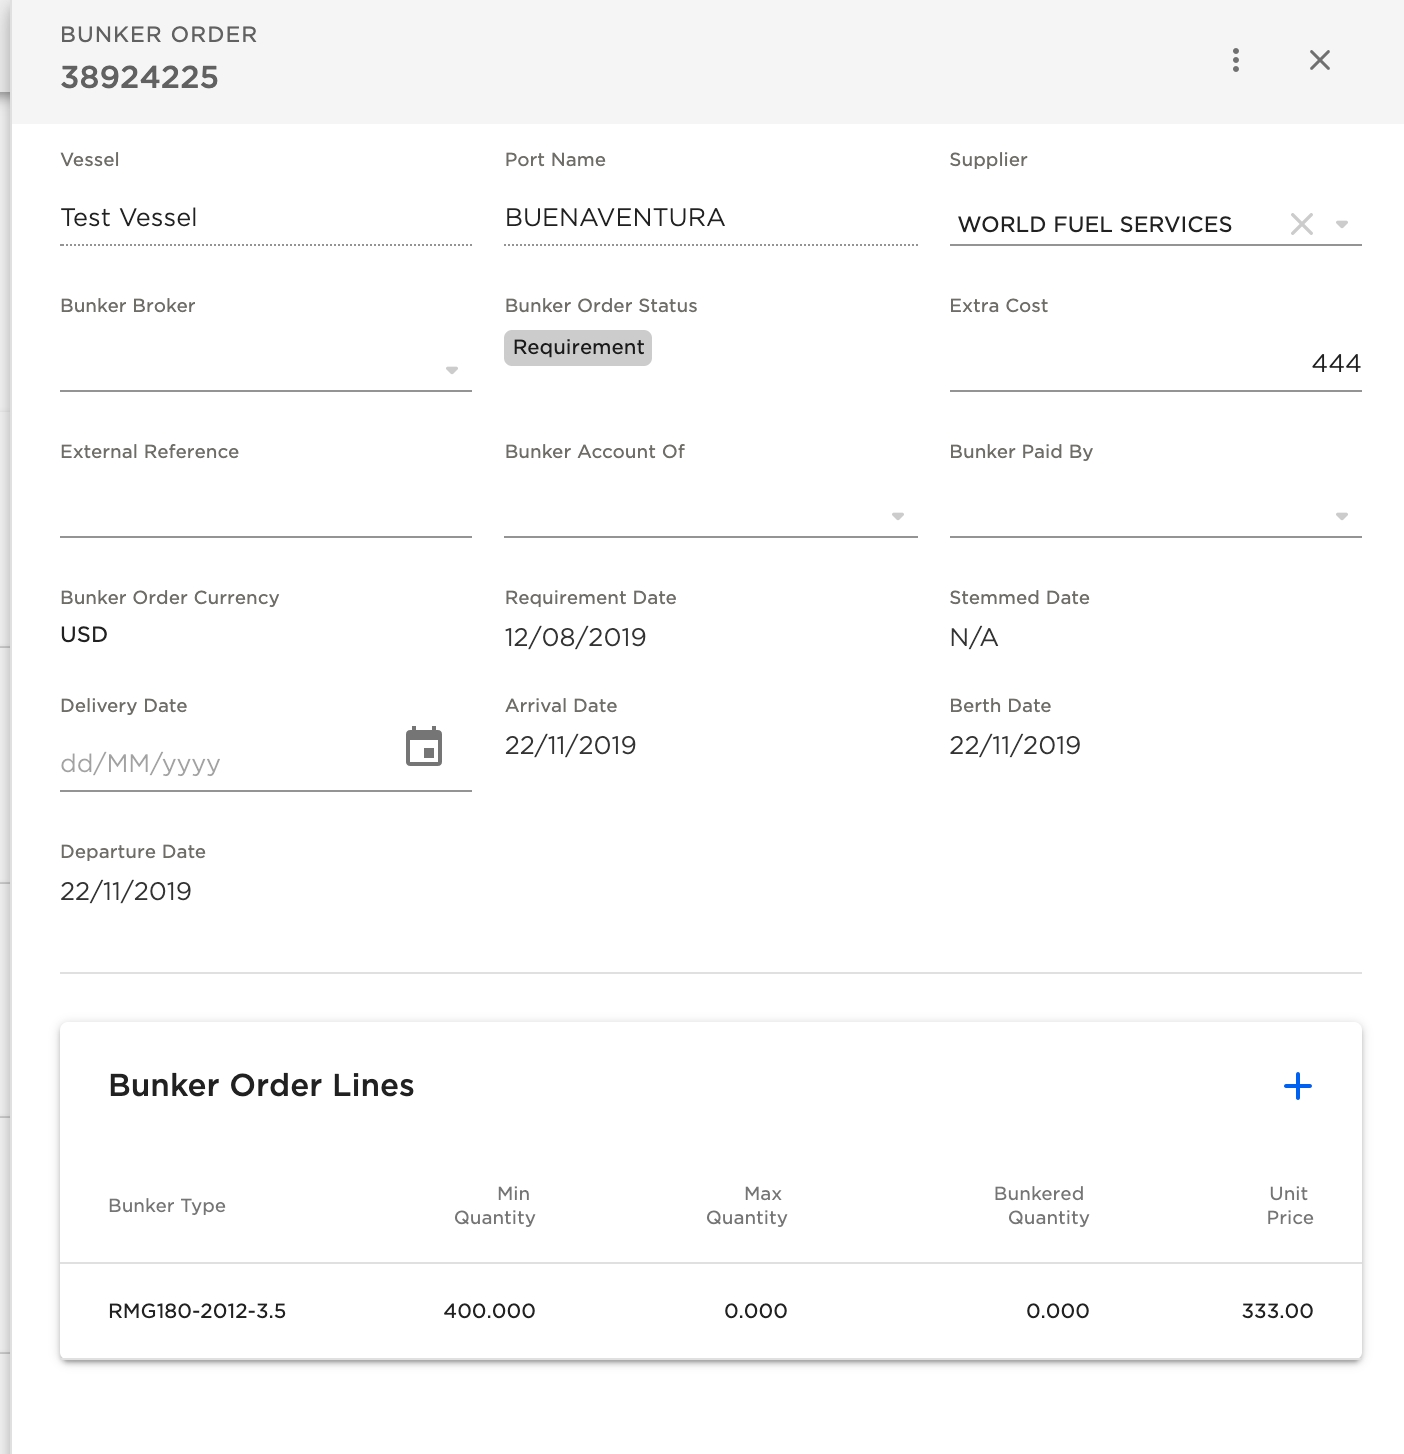This screenshot has width=1404, height=1454.
Task: Expand the Bunker Paid By dropdown
Action: [x=1341, y=516]
